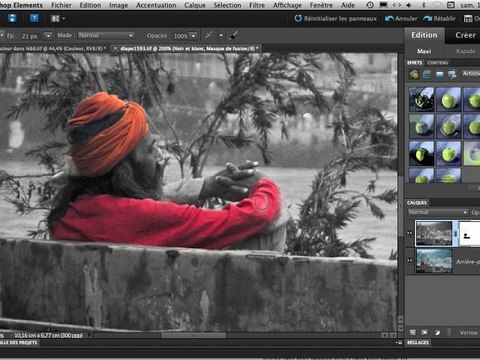Open the document arrangement grid icon
Image resolution: width=480 pixels, height=360 pixels.
click(x=55, y=19)
